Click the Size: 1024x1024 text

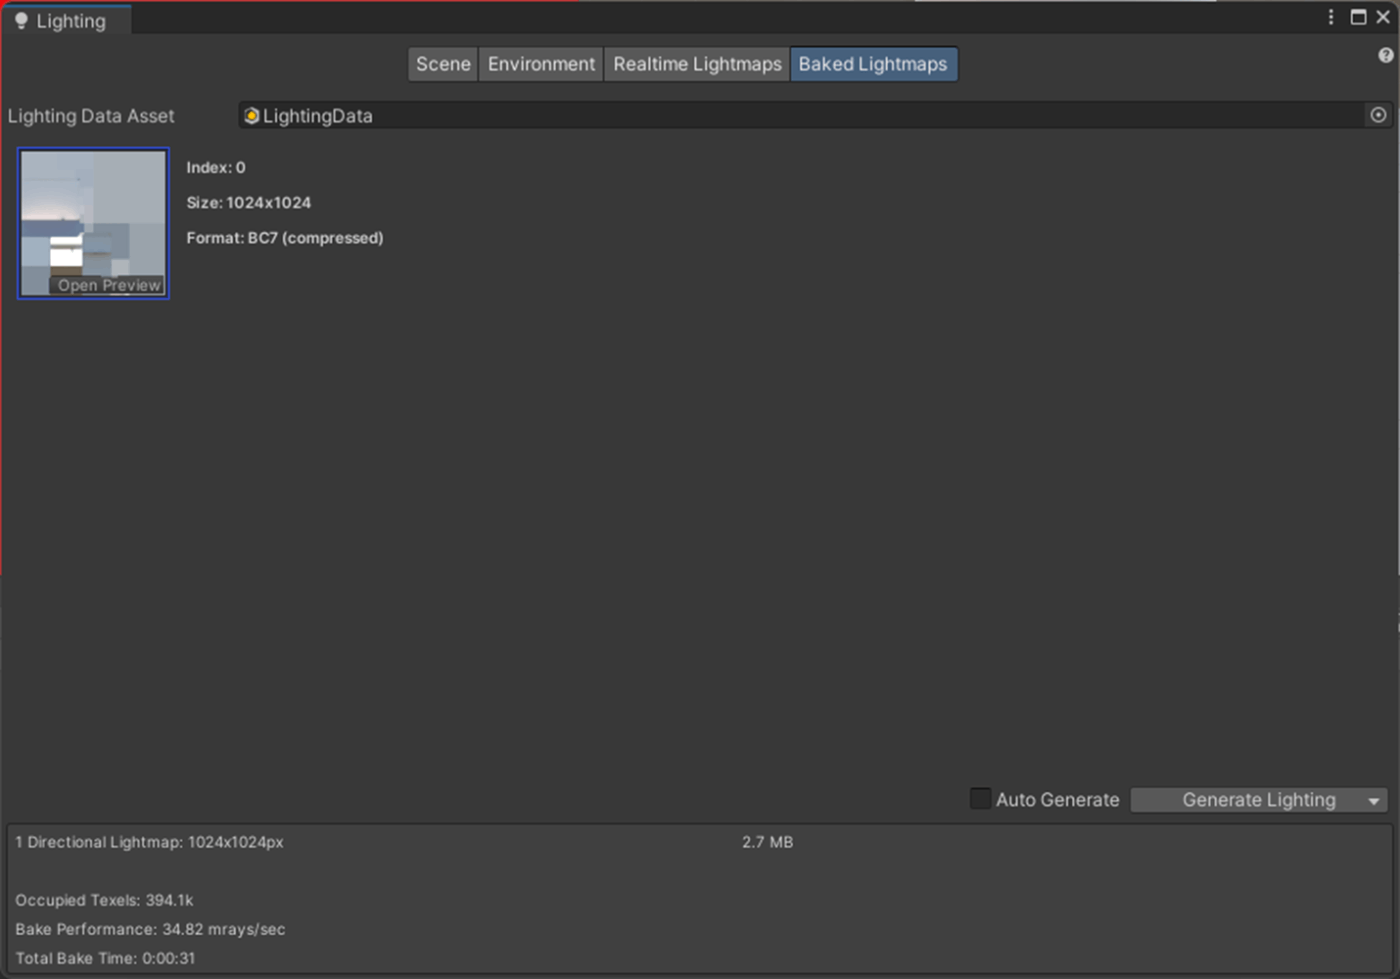click(x=248, y=203)
